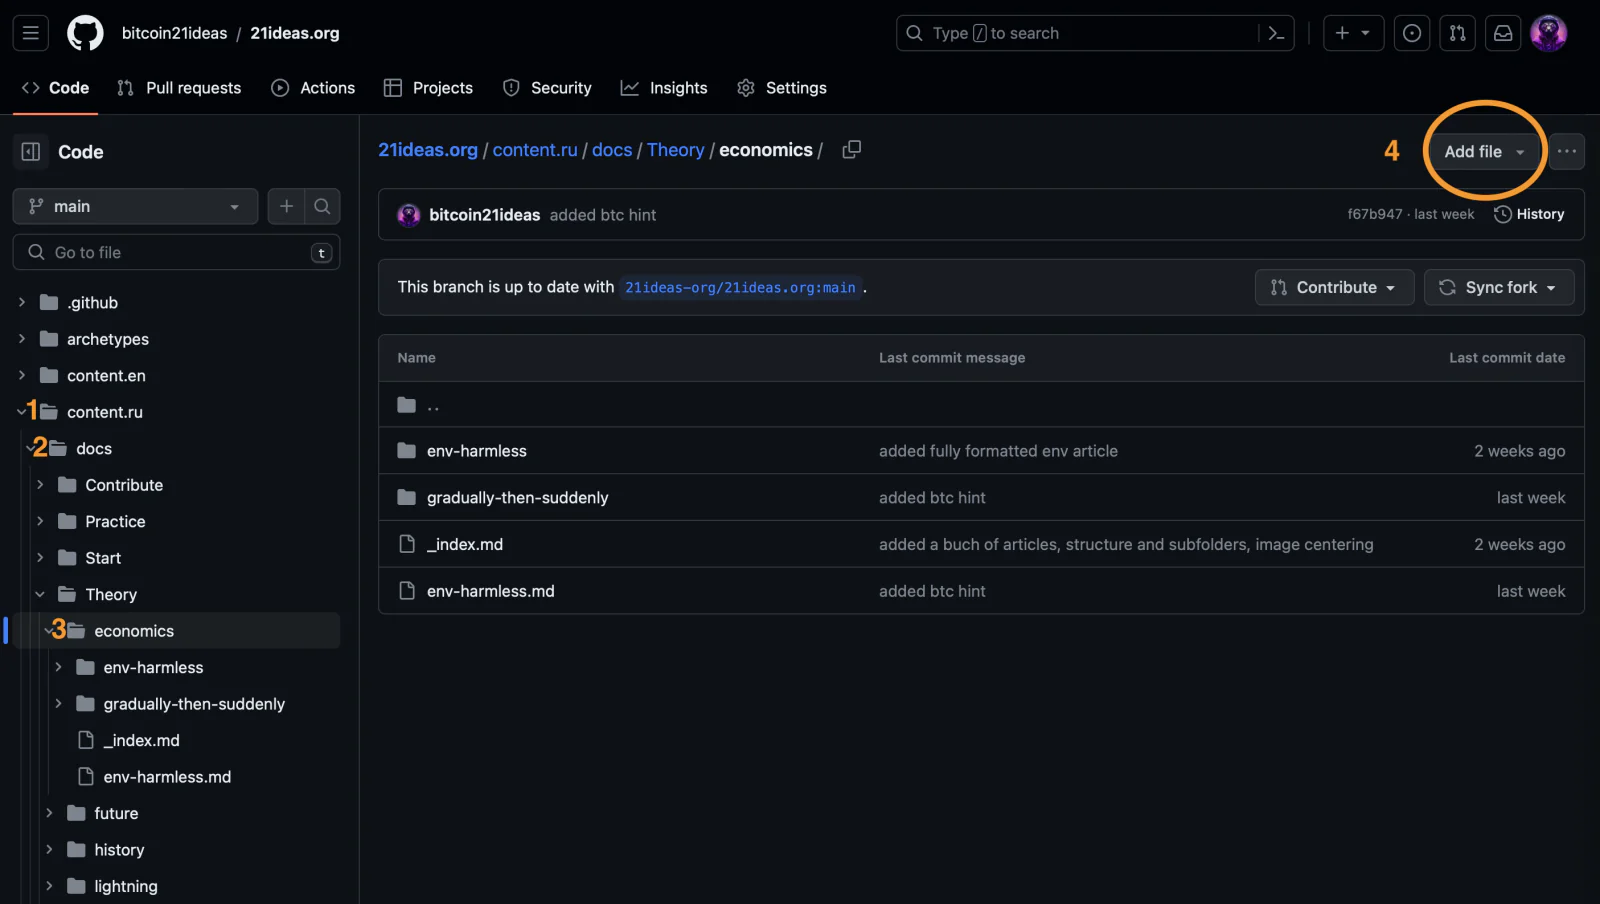This screenshot has height=904, width=1600.
Task: Open the Add file dropdown
Action: click(1485, 152)
